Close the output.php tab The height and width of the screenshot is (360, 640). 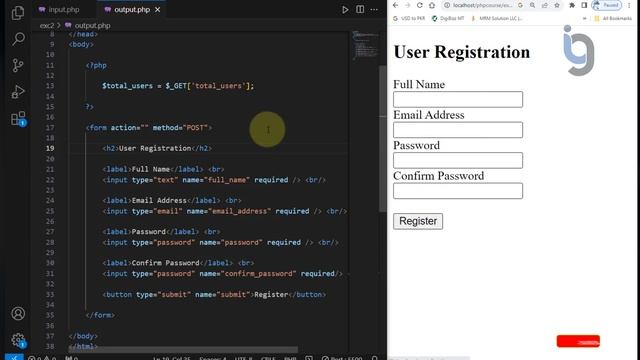point(158,9)
